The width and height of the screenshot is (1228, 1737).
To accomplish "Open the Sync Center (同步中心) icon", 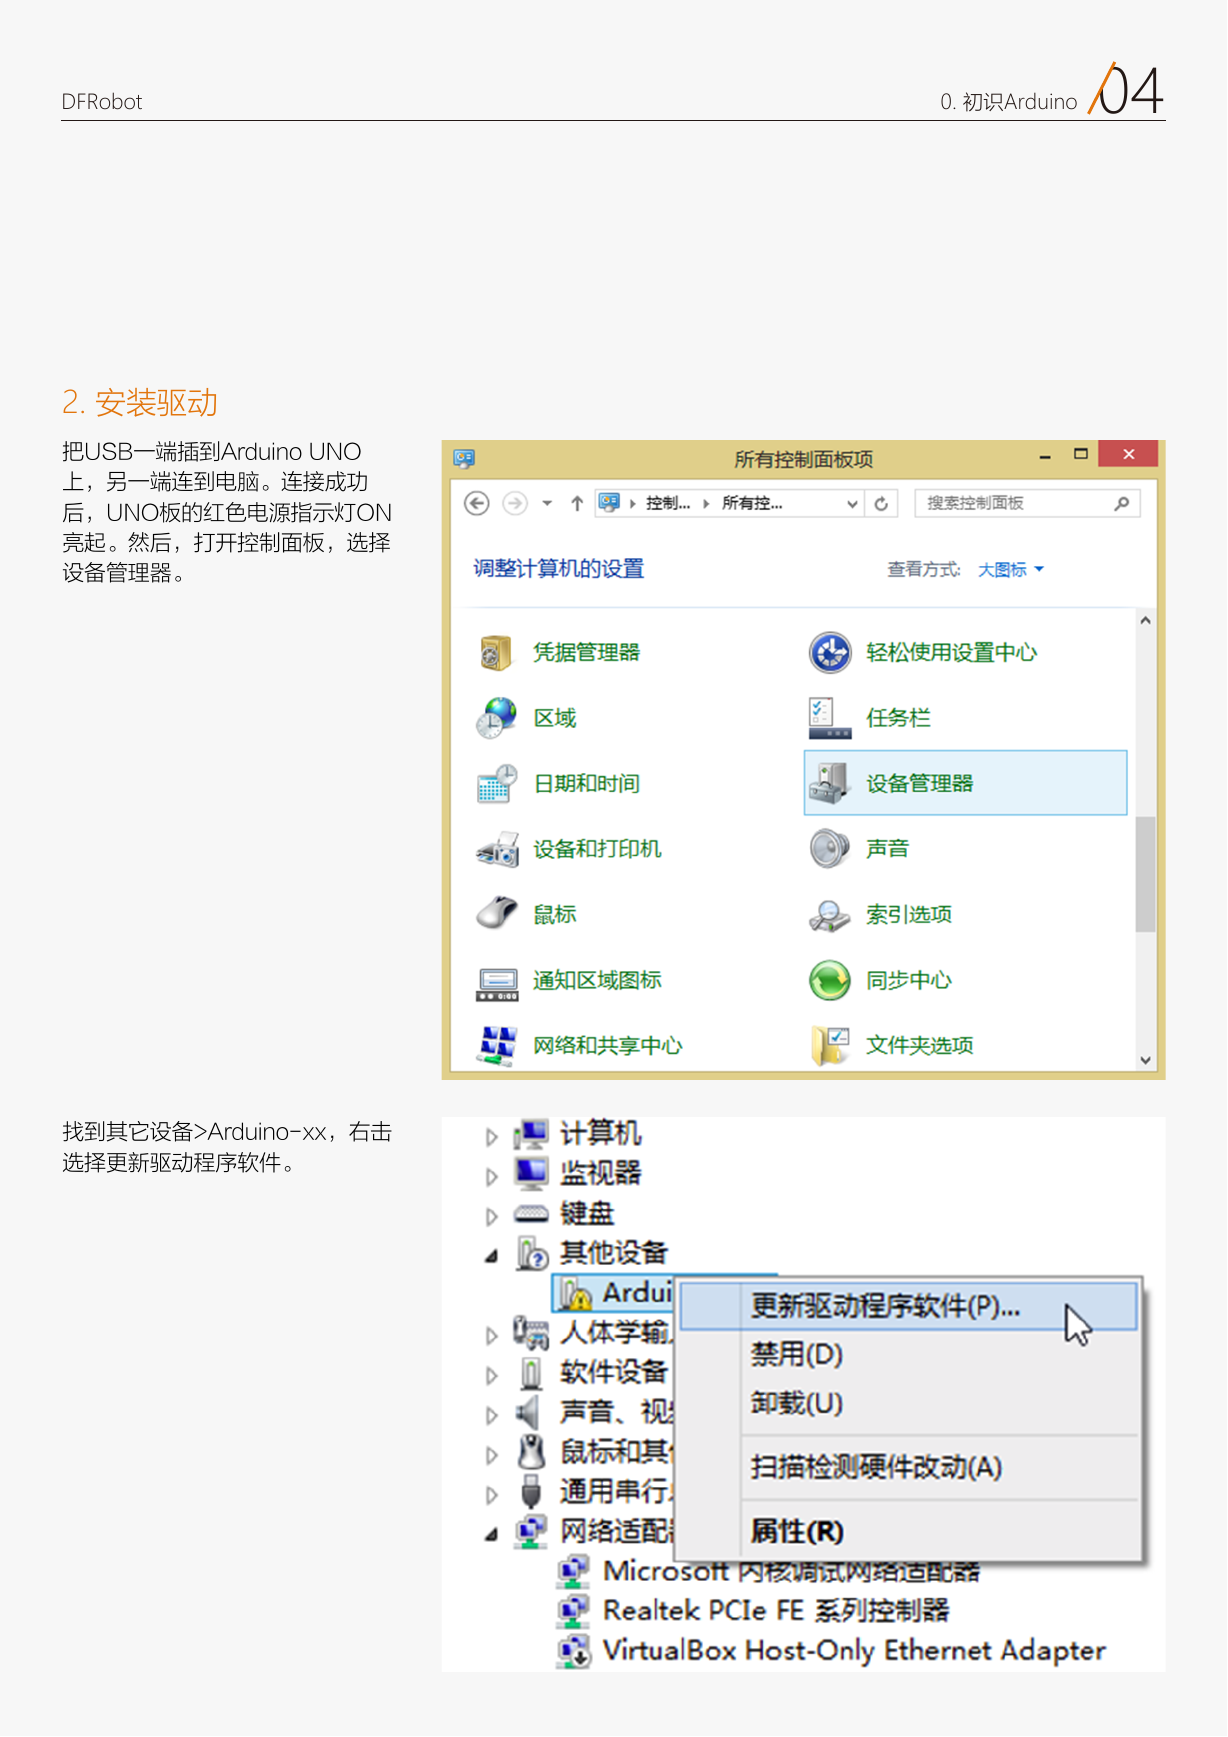I will tap(830, 980).
